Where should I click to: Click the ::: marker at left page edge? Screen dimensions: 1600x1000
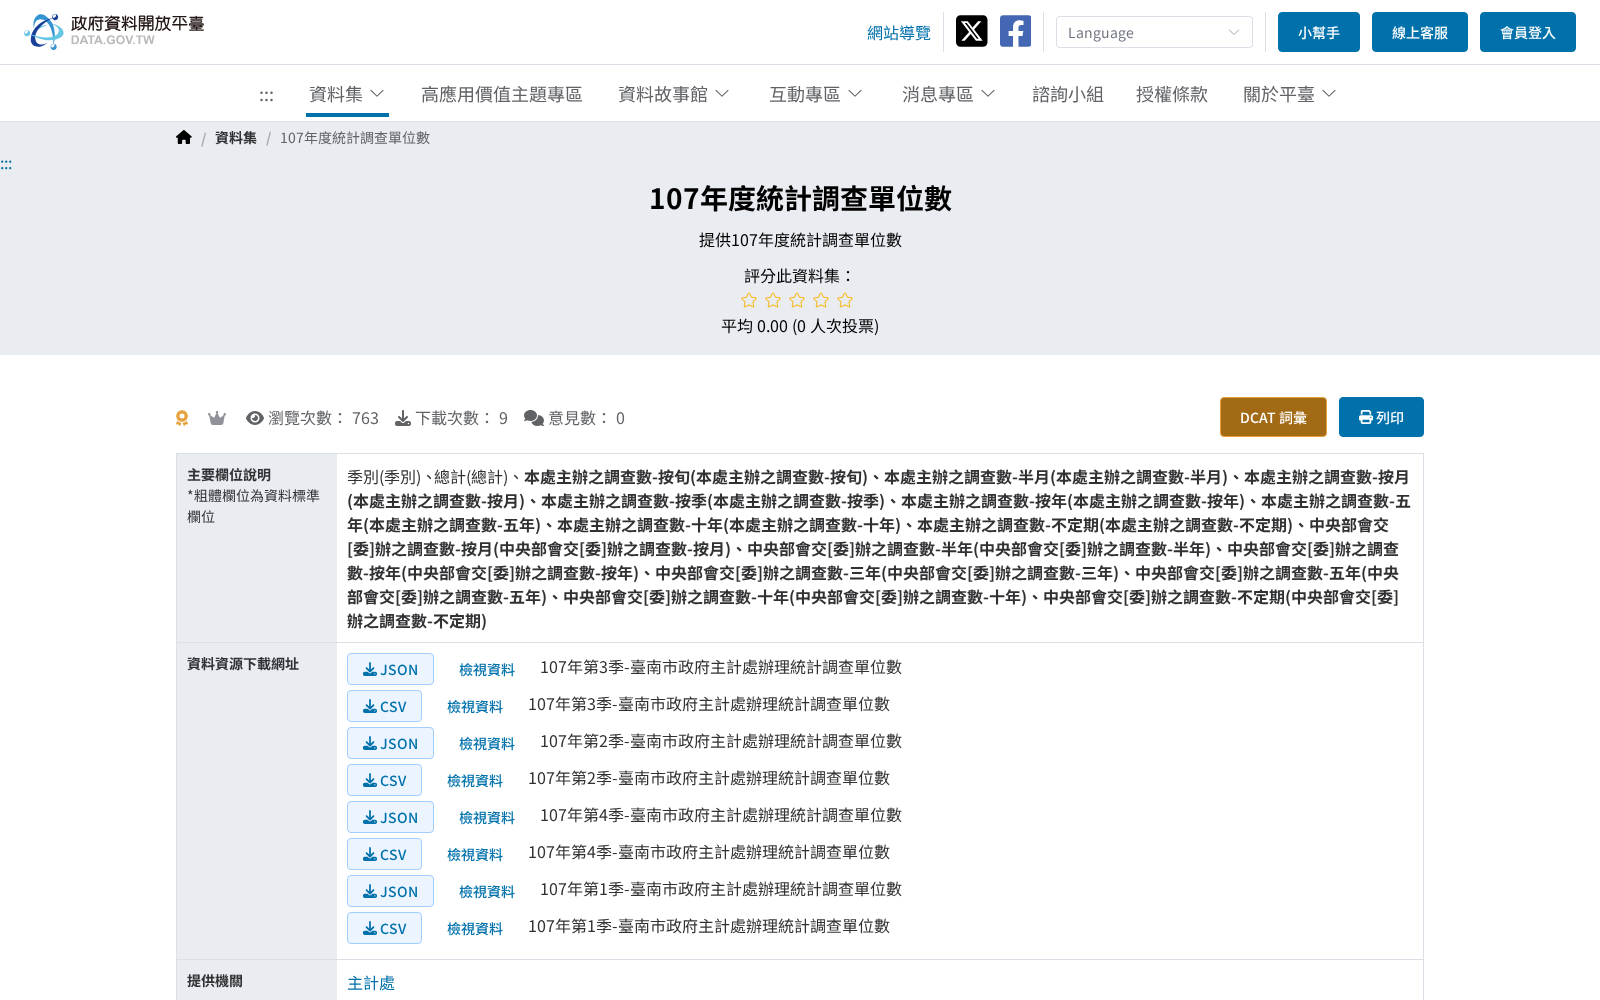(x=6, y=165)
